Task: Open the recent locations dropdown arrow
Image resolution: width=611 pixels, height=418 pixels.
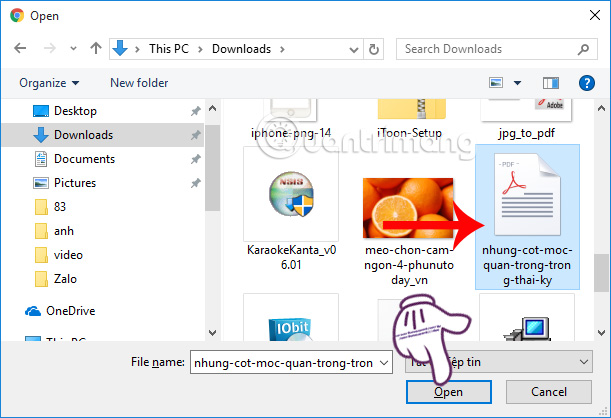Action: point(73,49)
